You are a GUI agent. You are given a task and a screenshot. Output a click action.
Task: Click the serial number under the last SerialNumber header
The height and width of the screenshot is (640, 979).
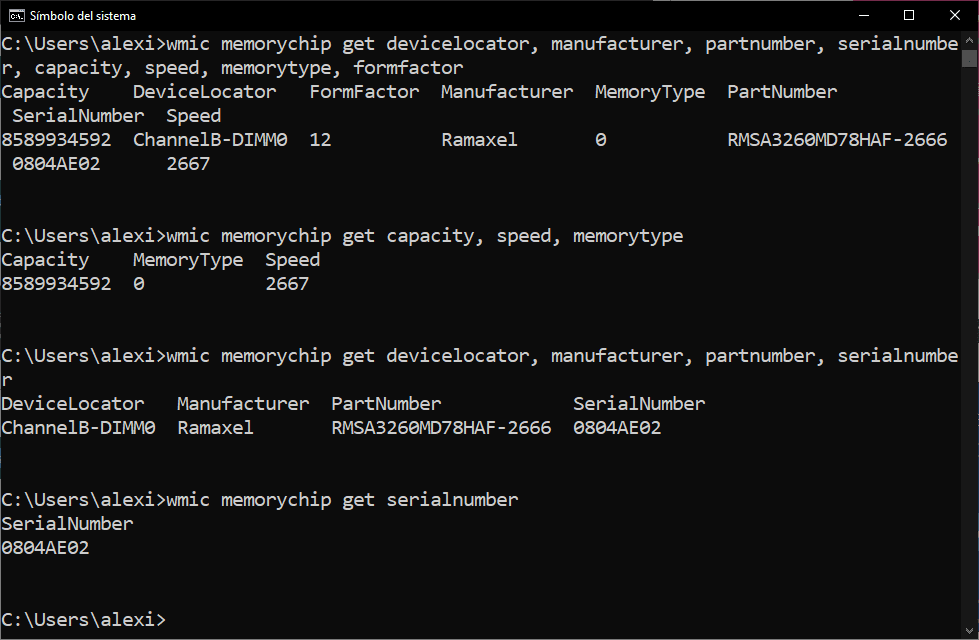tap(45, 548)
